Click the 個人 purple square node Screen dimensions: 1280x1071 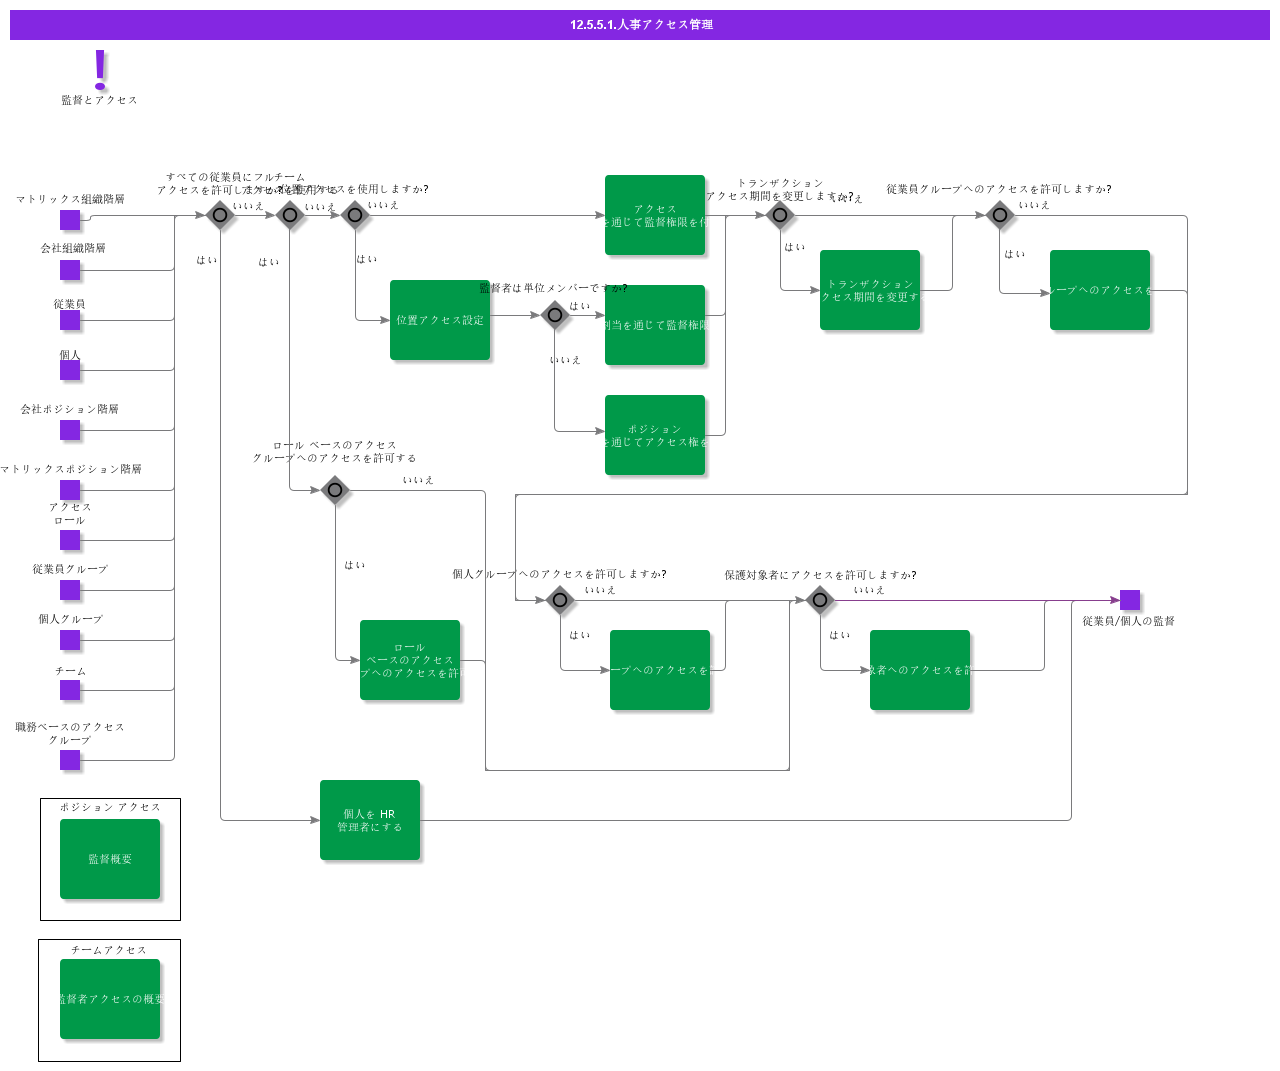(x=70, y=370)
